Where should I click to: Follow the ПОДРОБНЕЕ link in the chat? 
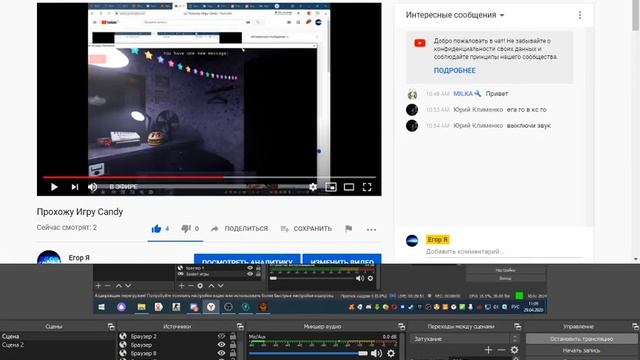[454, 70]
